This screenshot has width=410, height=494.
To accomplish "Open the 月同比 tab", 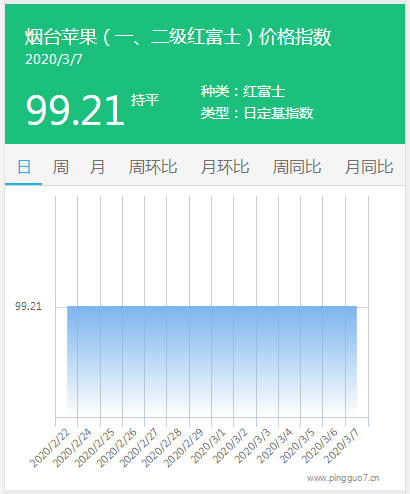I will click(369, 167).
